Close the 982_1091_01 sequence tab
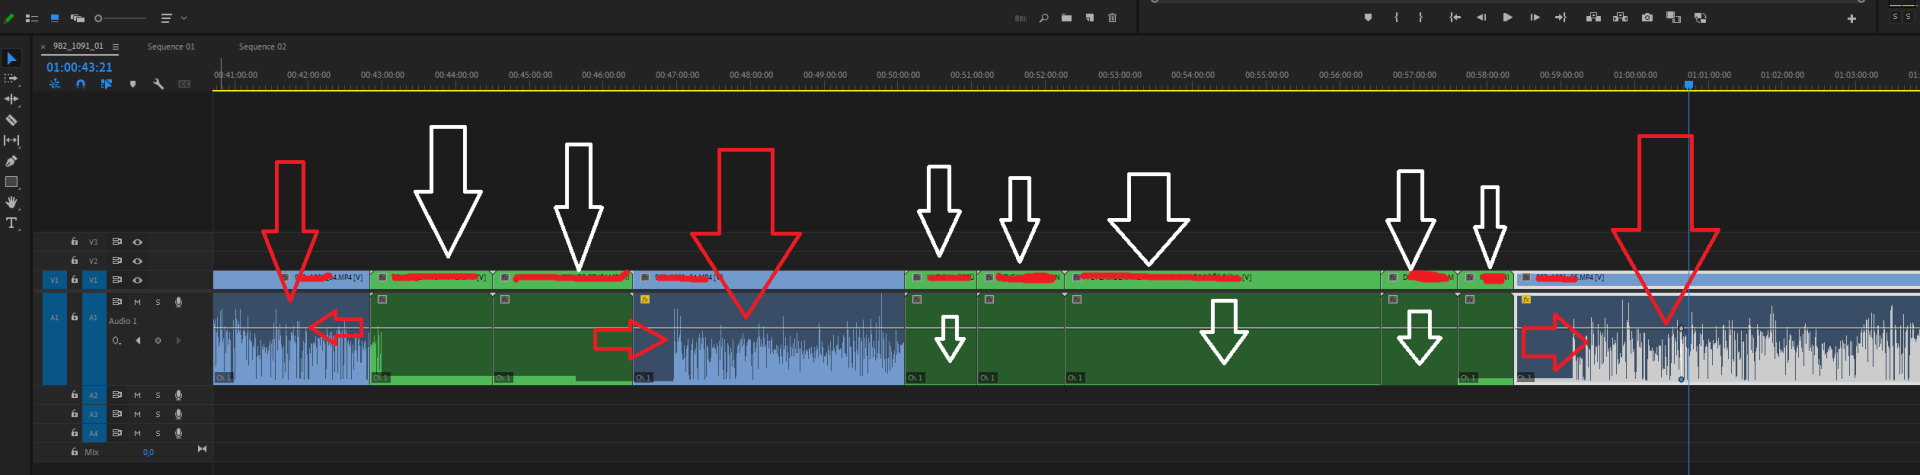This screenshot has height=475, width=1920. click(x=43, y=47)
